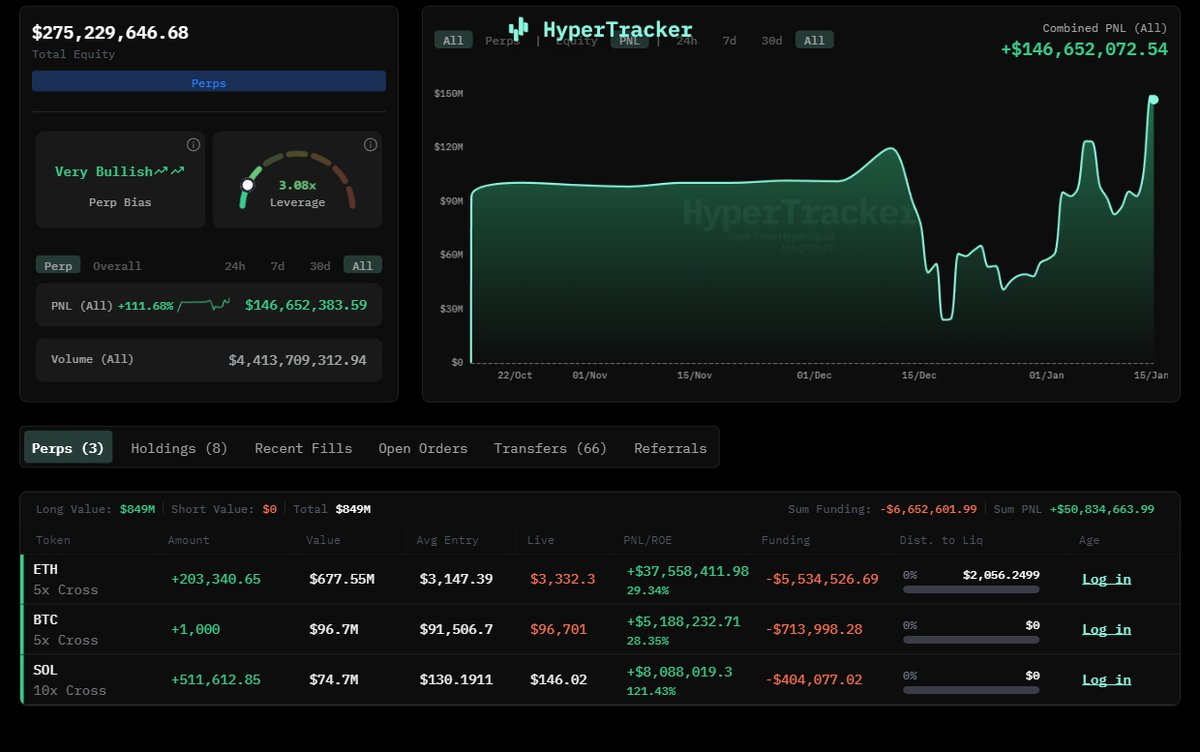Switch to the Recent Fills tab
Viewport: 1200px width, 752px height.
(x=303, y=448)
